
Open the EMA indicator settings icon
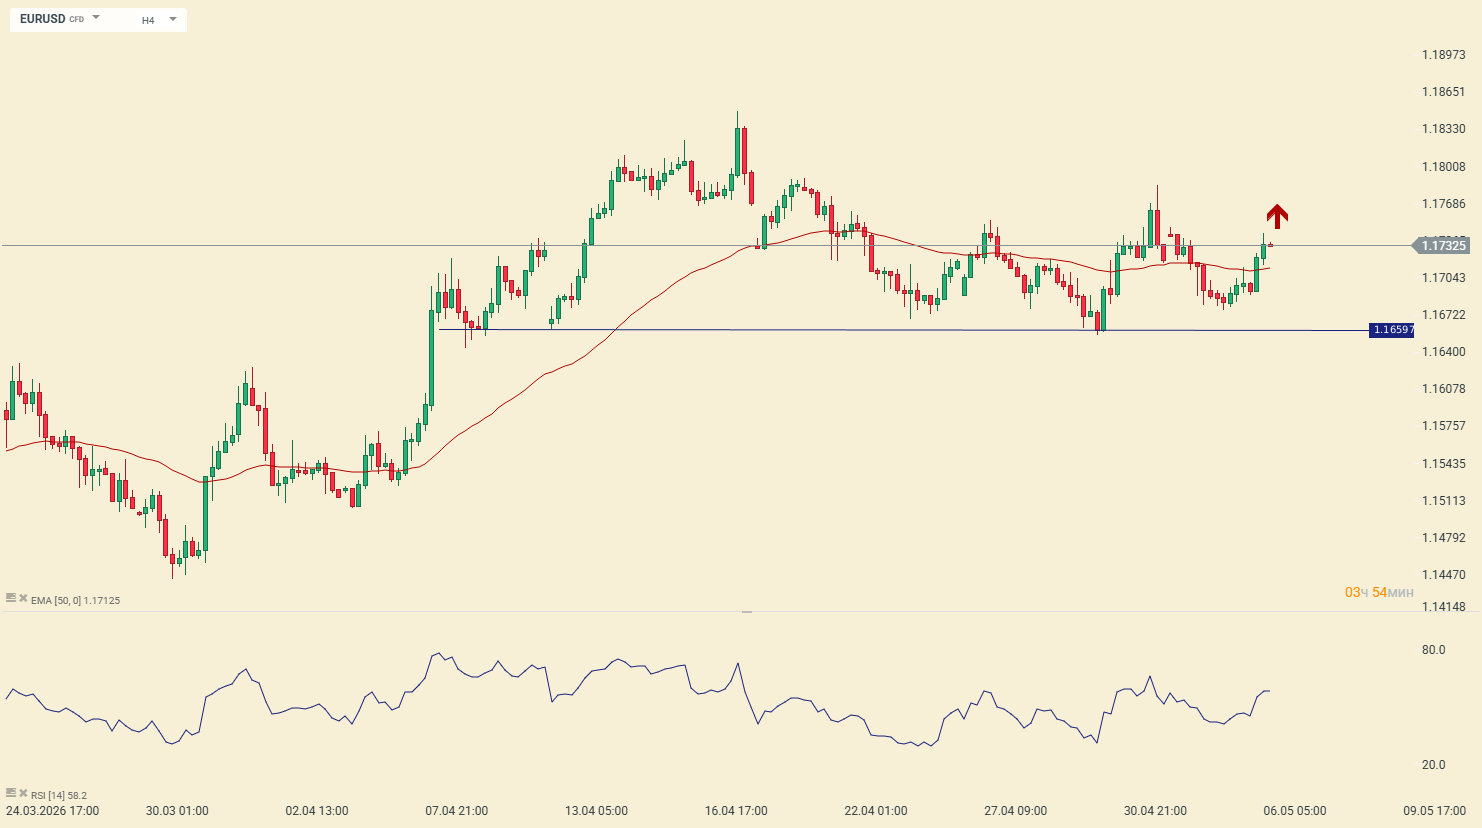click(x=11, y=597)
